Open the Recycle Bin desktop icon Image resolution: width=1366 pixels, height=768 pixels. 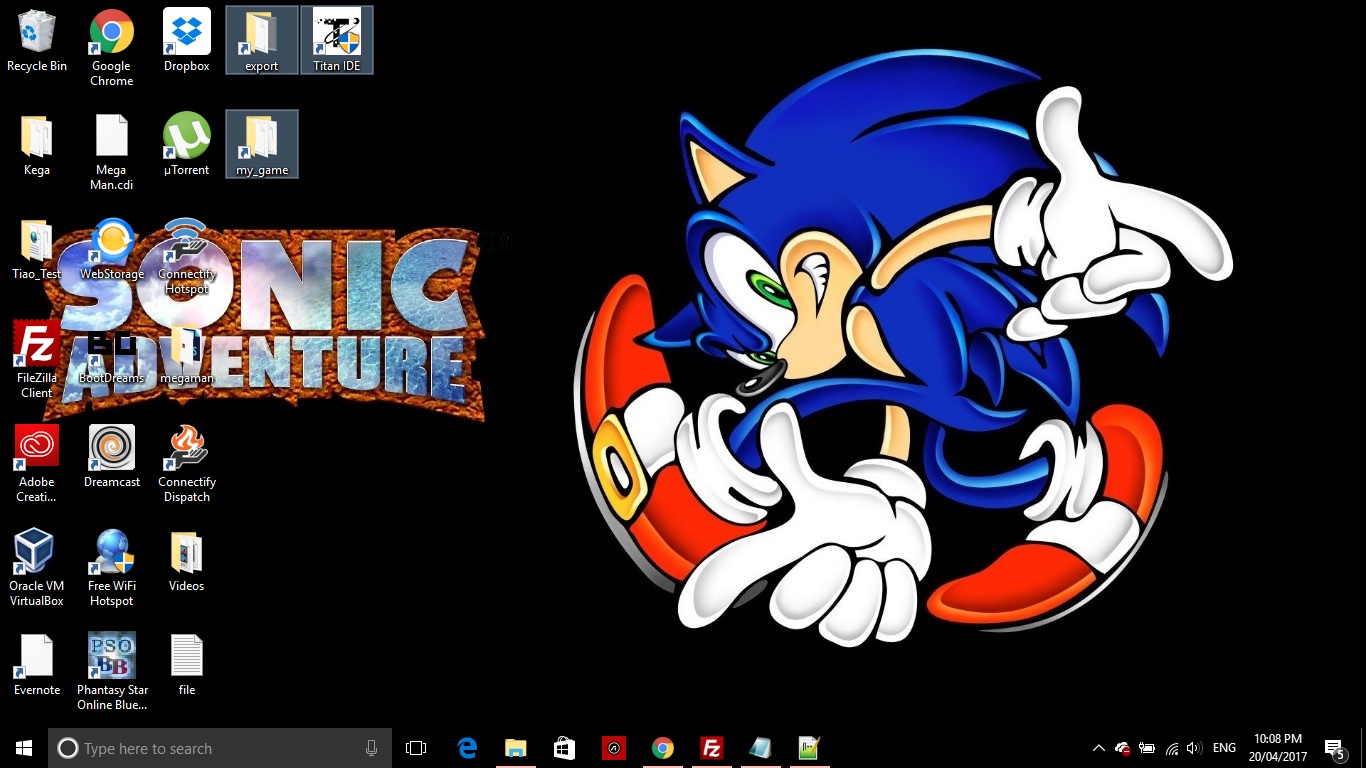pyautogui.click(x=37, y=40)
